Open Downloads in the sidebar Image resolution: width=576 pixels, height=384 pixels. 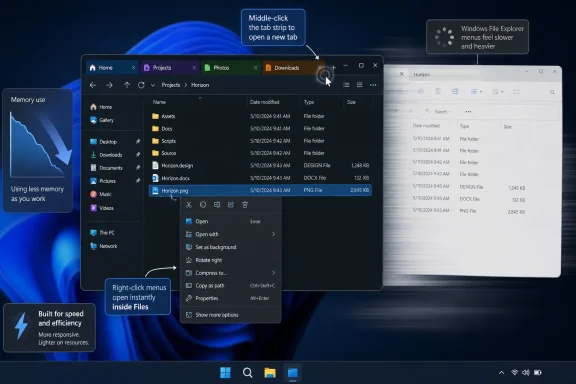(106, 155)
